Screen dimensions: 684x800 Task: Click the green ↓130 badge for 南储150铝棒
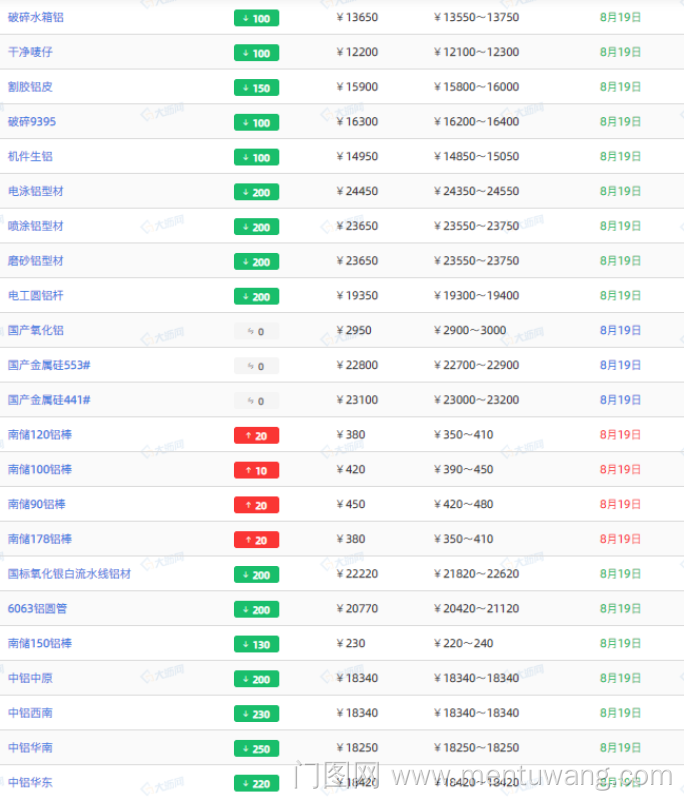pyautogui.click(x=256, y=644)
